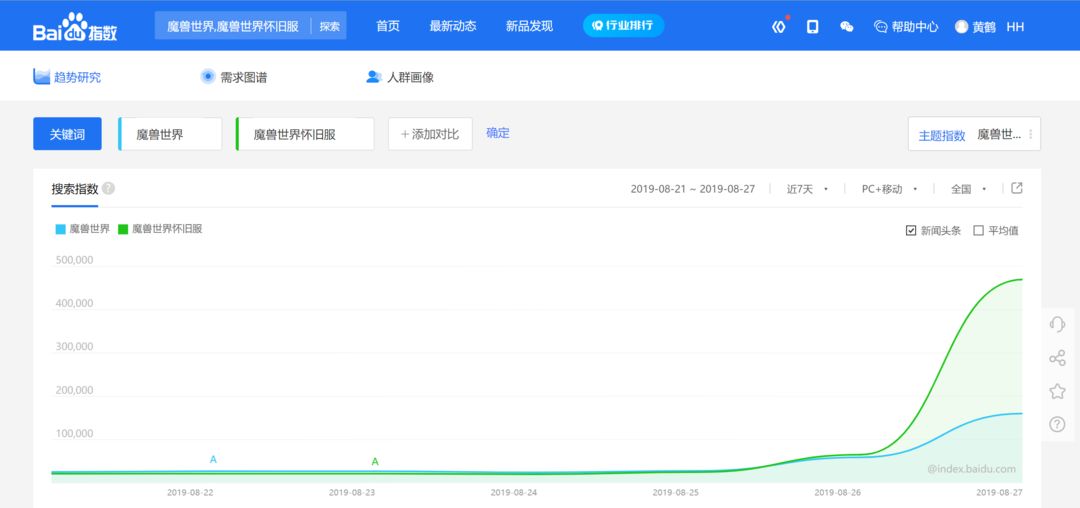Click the green news marker A near 2019-08-23
This screenshot has height=508, width=1080.
[x=375, y=461]
